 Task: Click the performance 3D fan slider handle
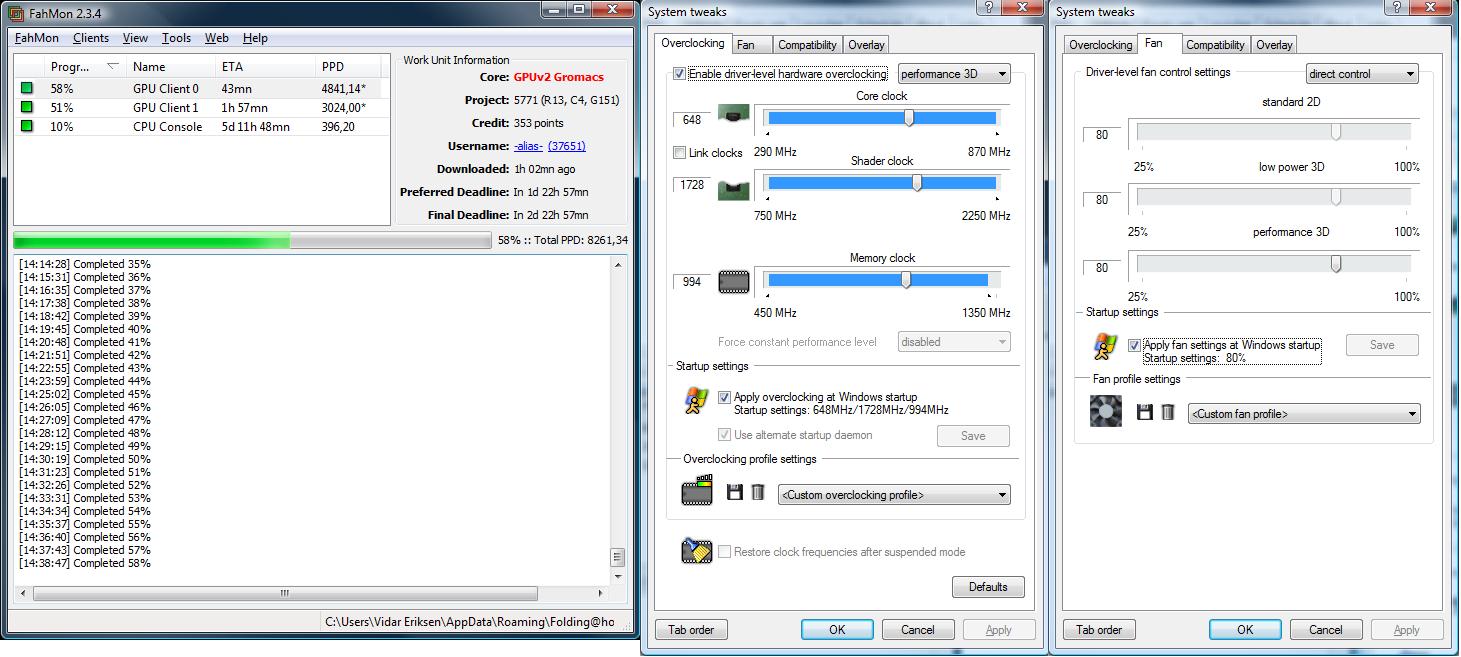pyautogui.click(x=1336, y=264)
